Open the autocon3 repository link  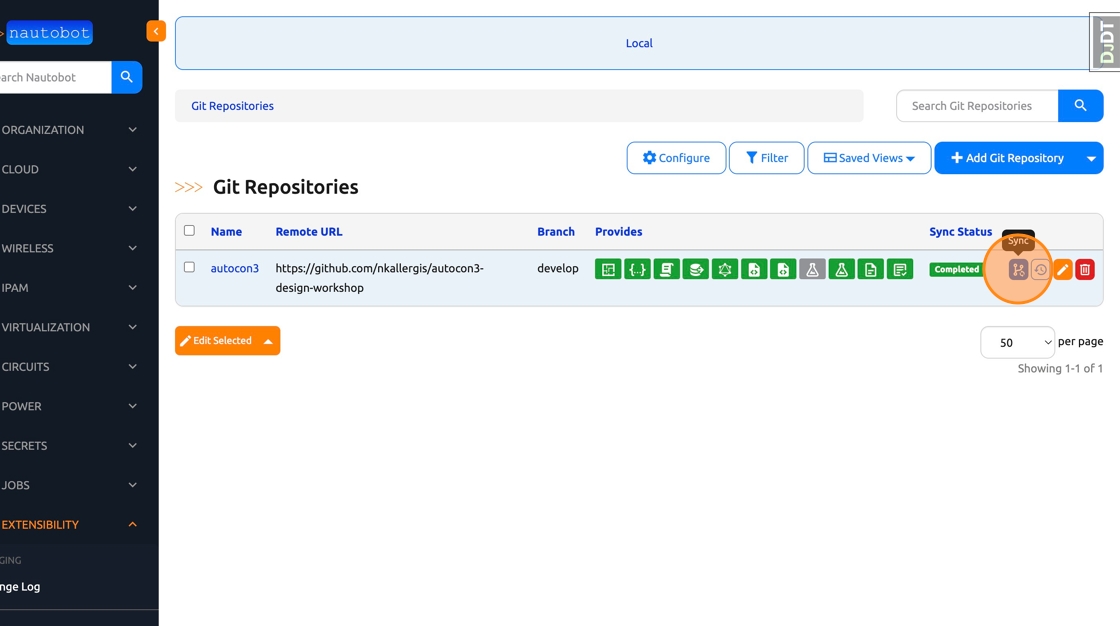point(234,268)
